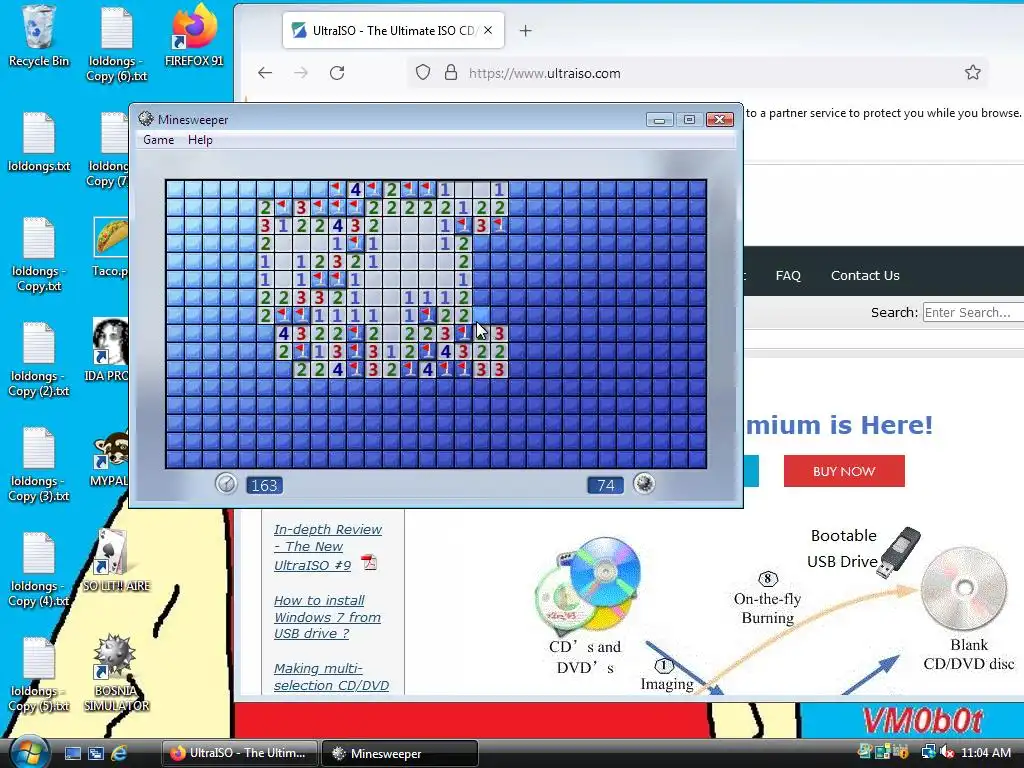Click the Firefox shield tracking protection icon

click(423, 72)
